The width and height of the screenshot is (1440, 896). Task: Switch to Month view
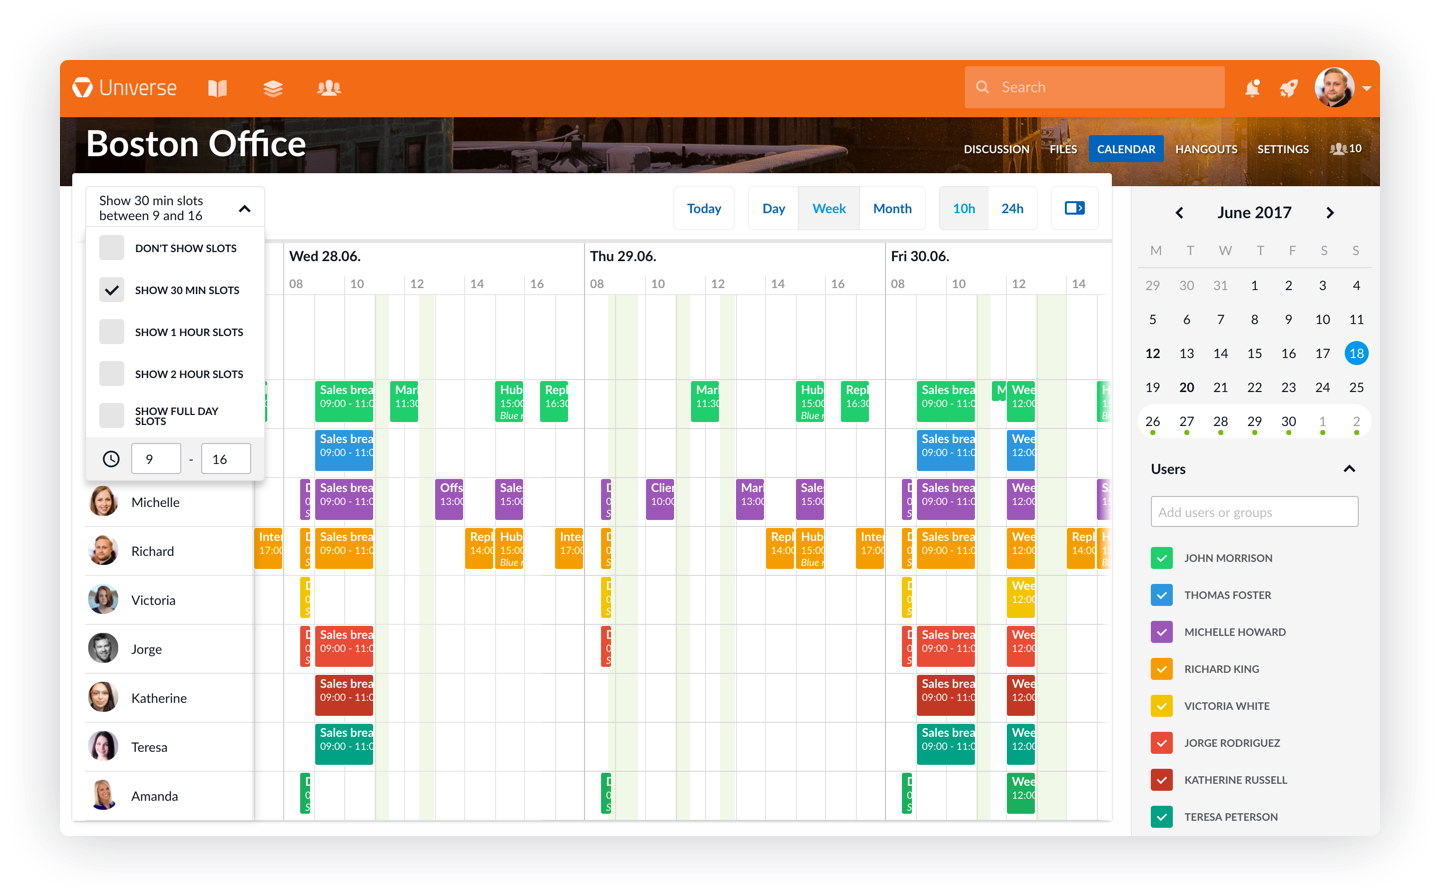coord(892,208)
